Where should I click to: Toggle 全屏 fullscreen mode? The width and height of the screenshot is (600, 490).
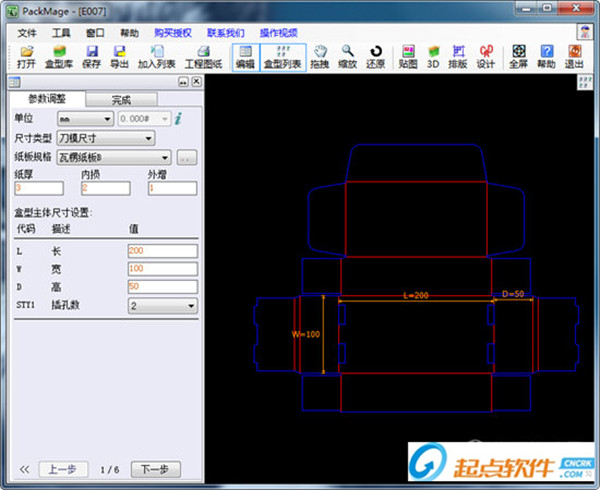point(518,56)
